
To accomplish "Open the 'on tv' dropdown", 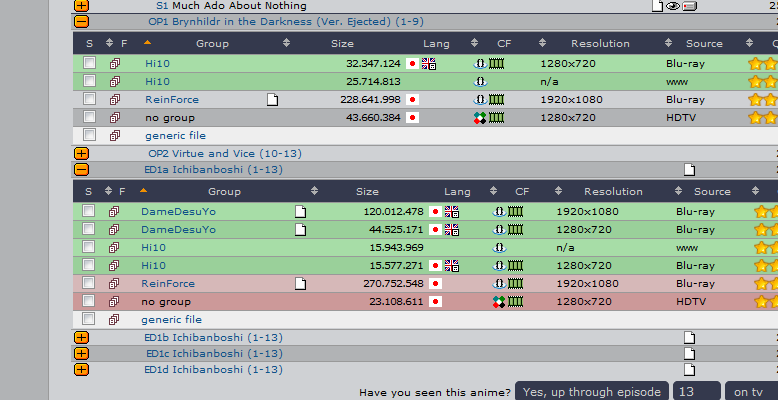I will [x=751, y=392].
